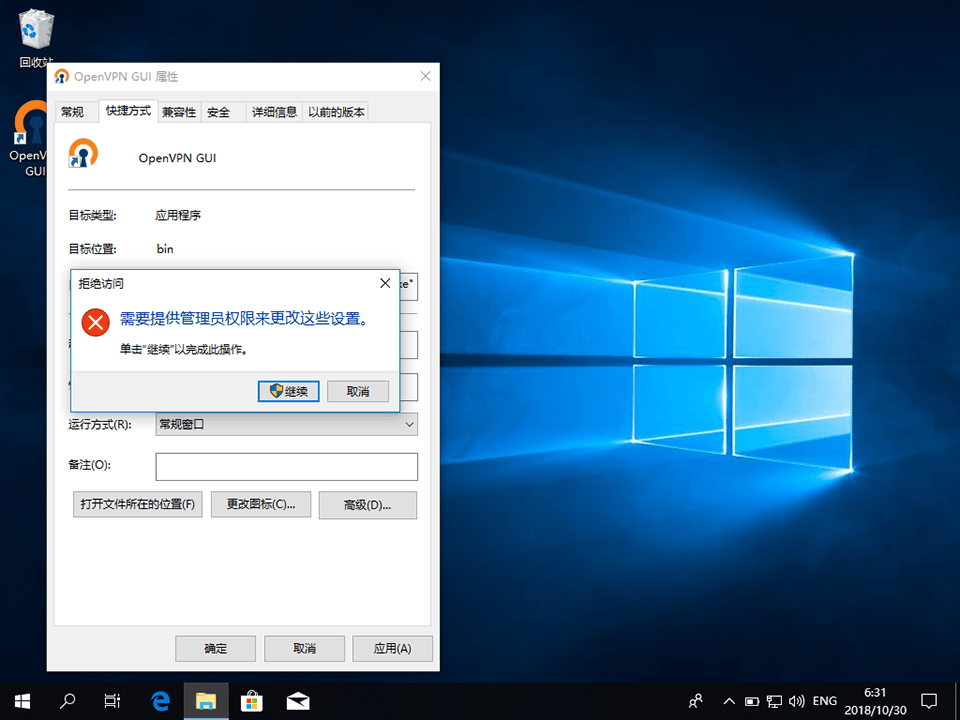
Task: Click 确定 in the properties window
Action: 216,648
